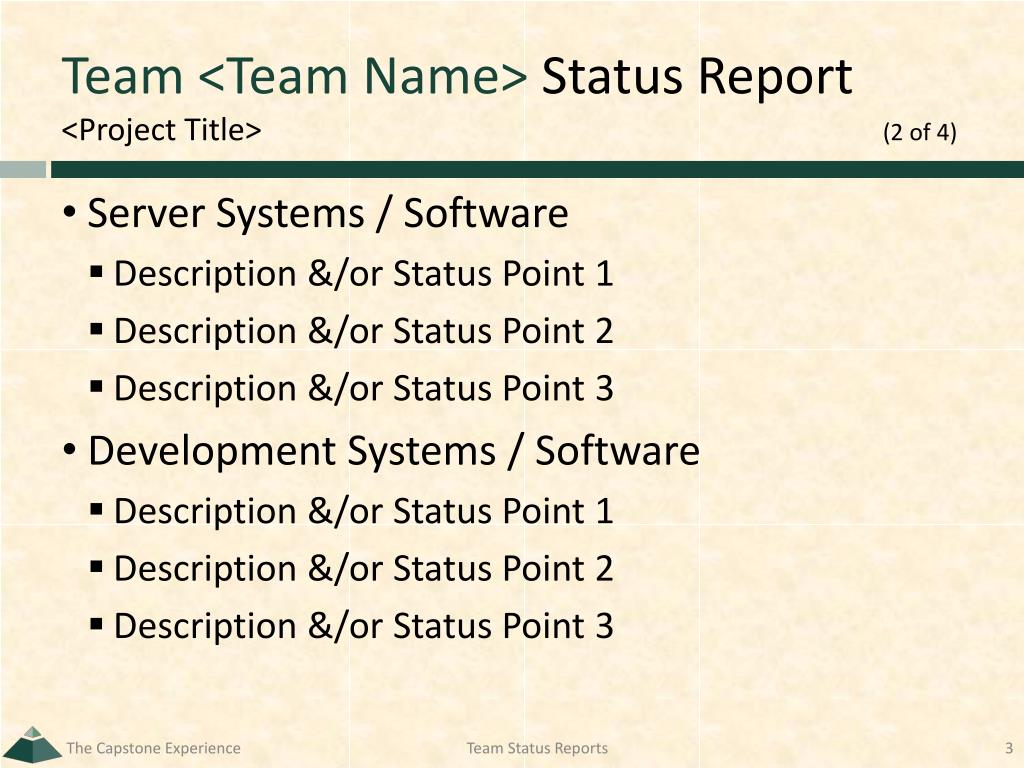Select 'Description &/or Status Point 2' under Server Systems
1024x768 pixels.
click(364, 331)
